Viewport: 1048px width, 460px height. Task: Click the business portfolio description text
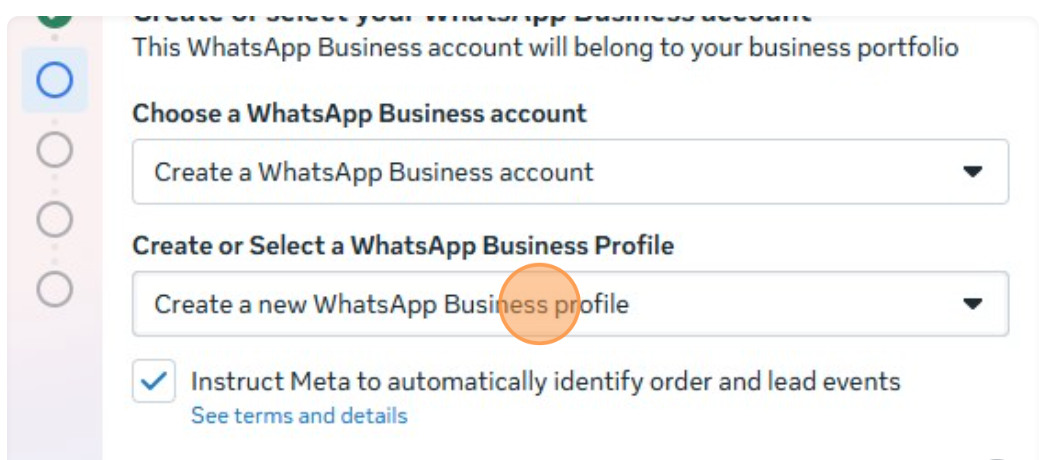(x=545, y=47)
